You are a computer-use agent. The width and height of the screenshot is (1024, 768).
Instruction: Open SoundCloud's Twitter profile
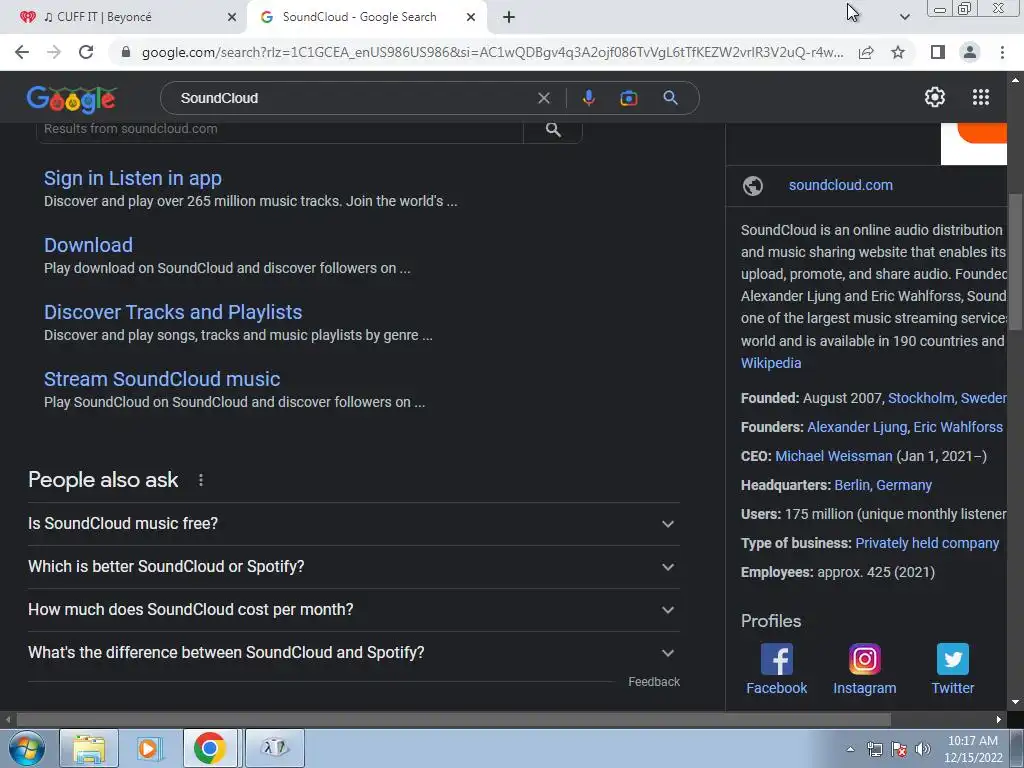(x=952, y=669)
